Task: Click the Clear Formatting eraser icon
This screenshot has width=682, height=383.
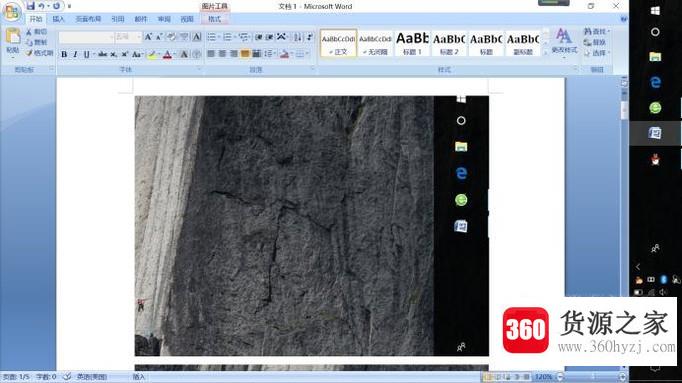Action: point(171,37)
